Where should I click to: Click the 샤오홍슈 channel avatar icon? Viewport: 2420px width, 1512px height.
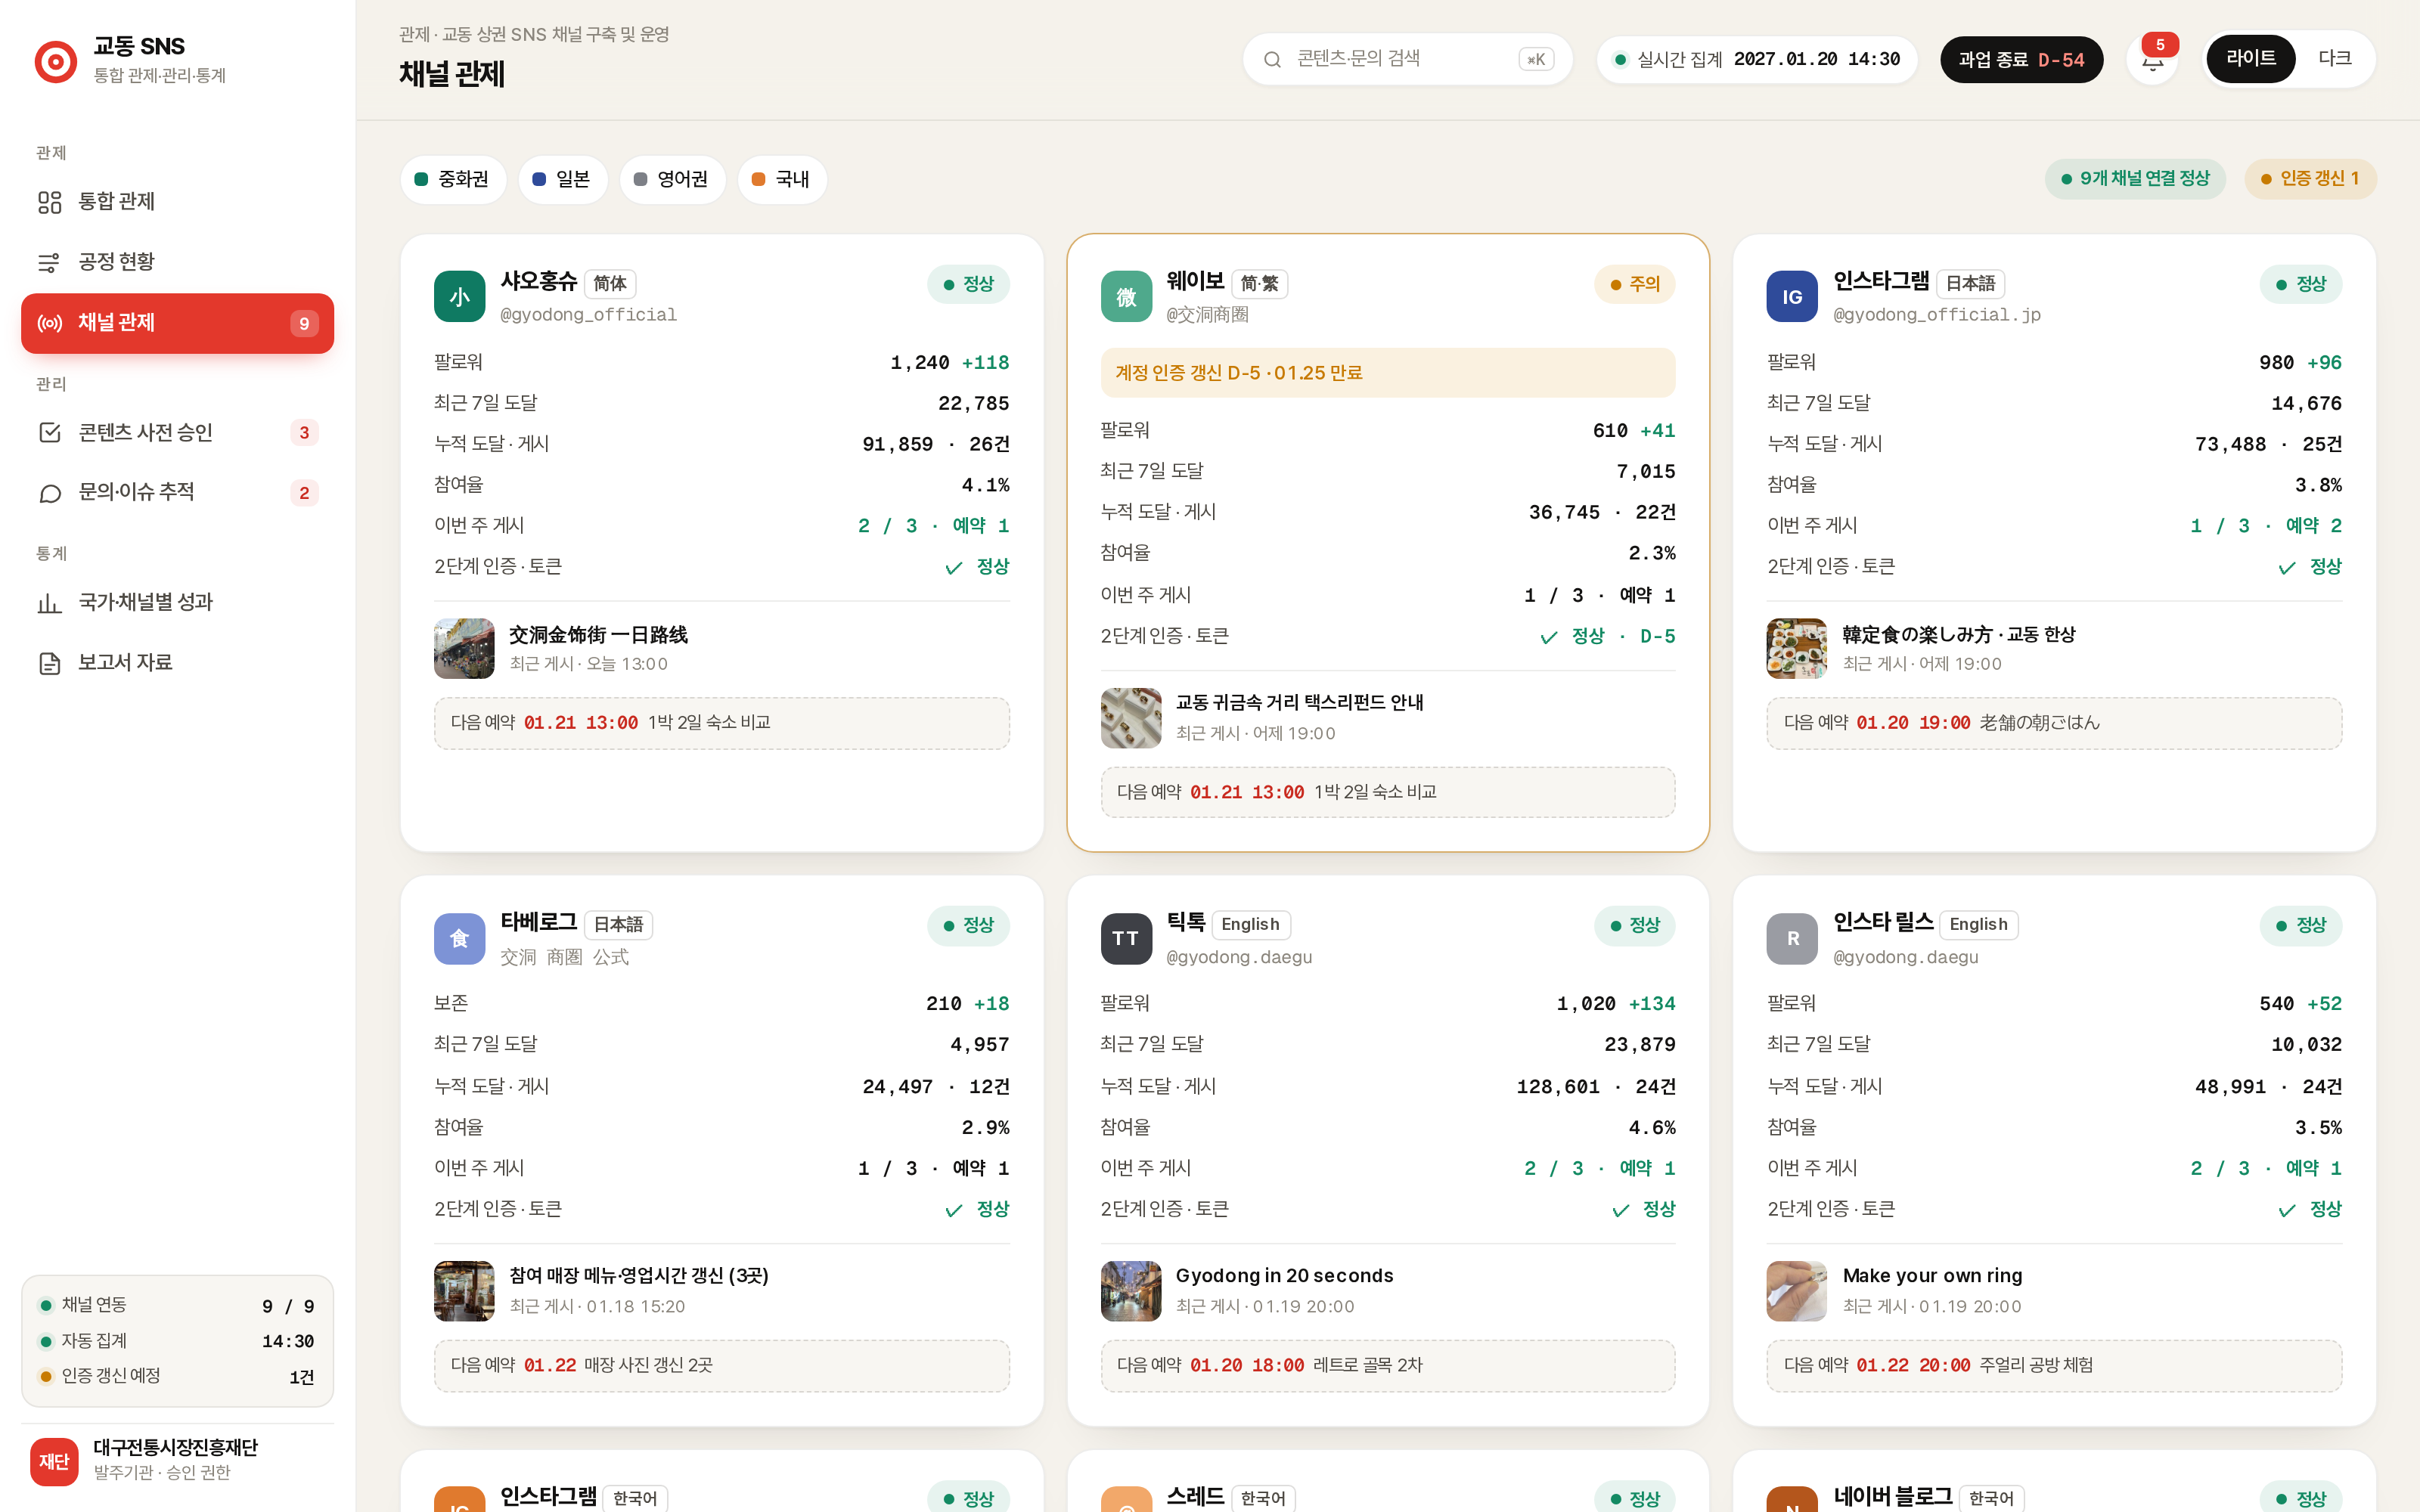(x=459, y=296)
